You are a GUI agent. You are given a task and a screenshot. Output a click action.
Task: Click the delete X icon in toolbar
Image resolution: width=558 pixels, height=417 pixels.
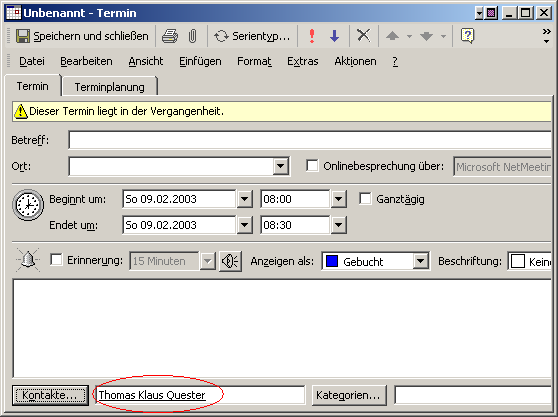tap(363, 36)
